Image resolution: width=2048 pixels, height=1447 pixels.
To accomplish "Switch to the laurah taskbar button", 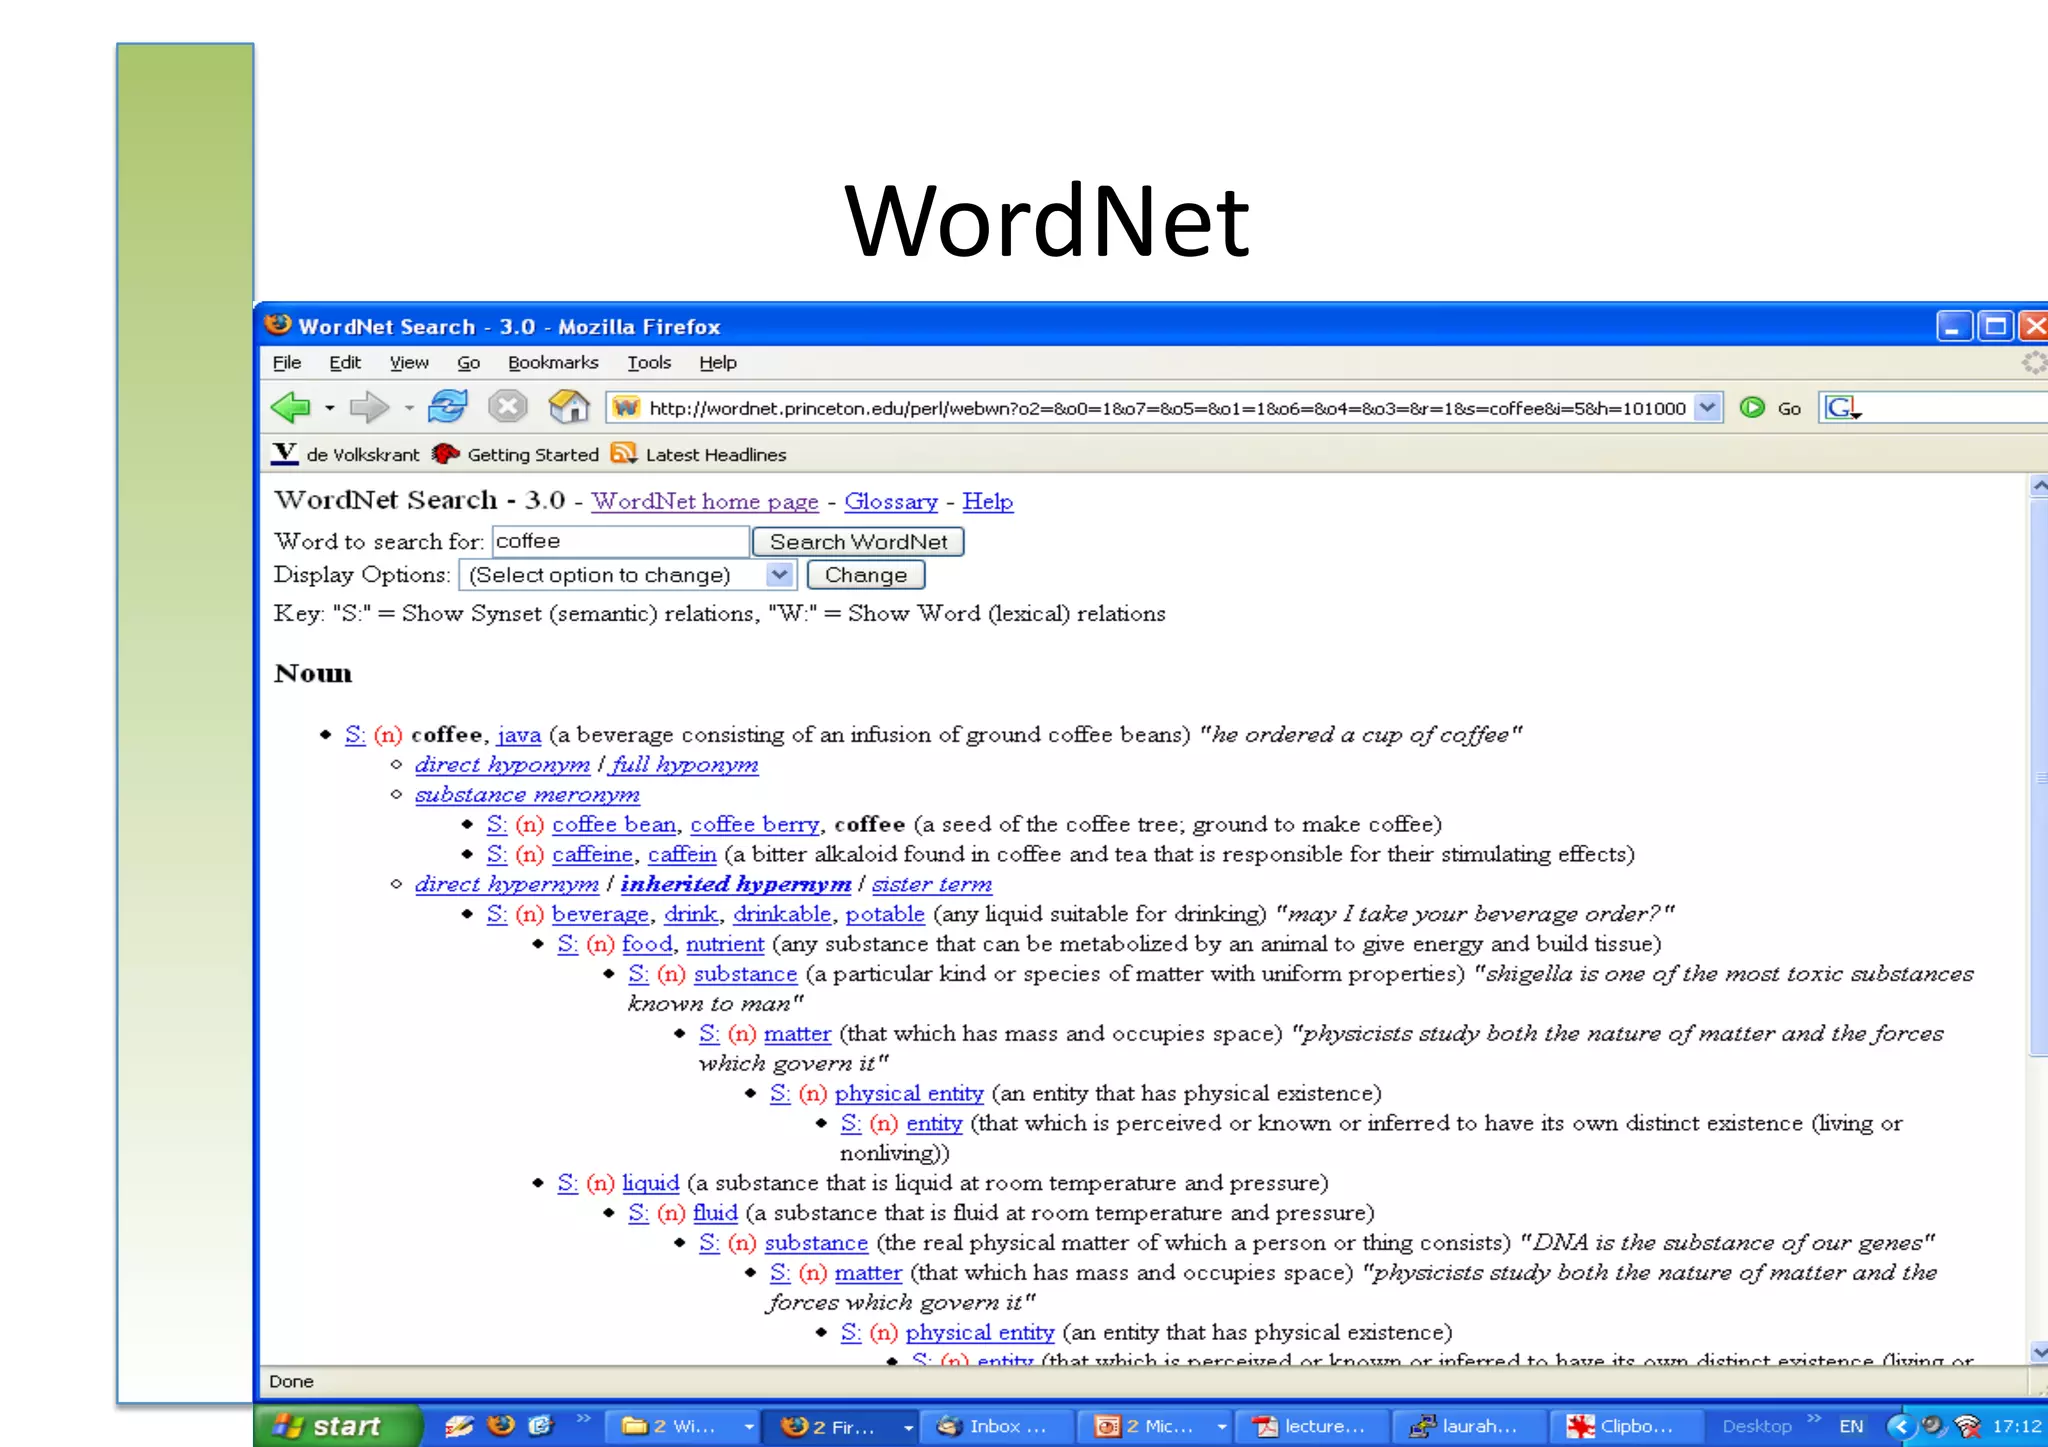I will (x=1469, y=1427).
